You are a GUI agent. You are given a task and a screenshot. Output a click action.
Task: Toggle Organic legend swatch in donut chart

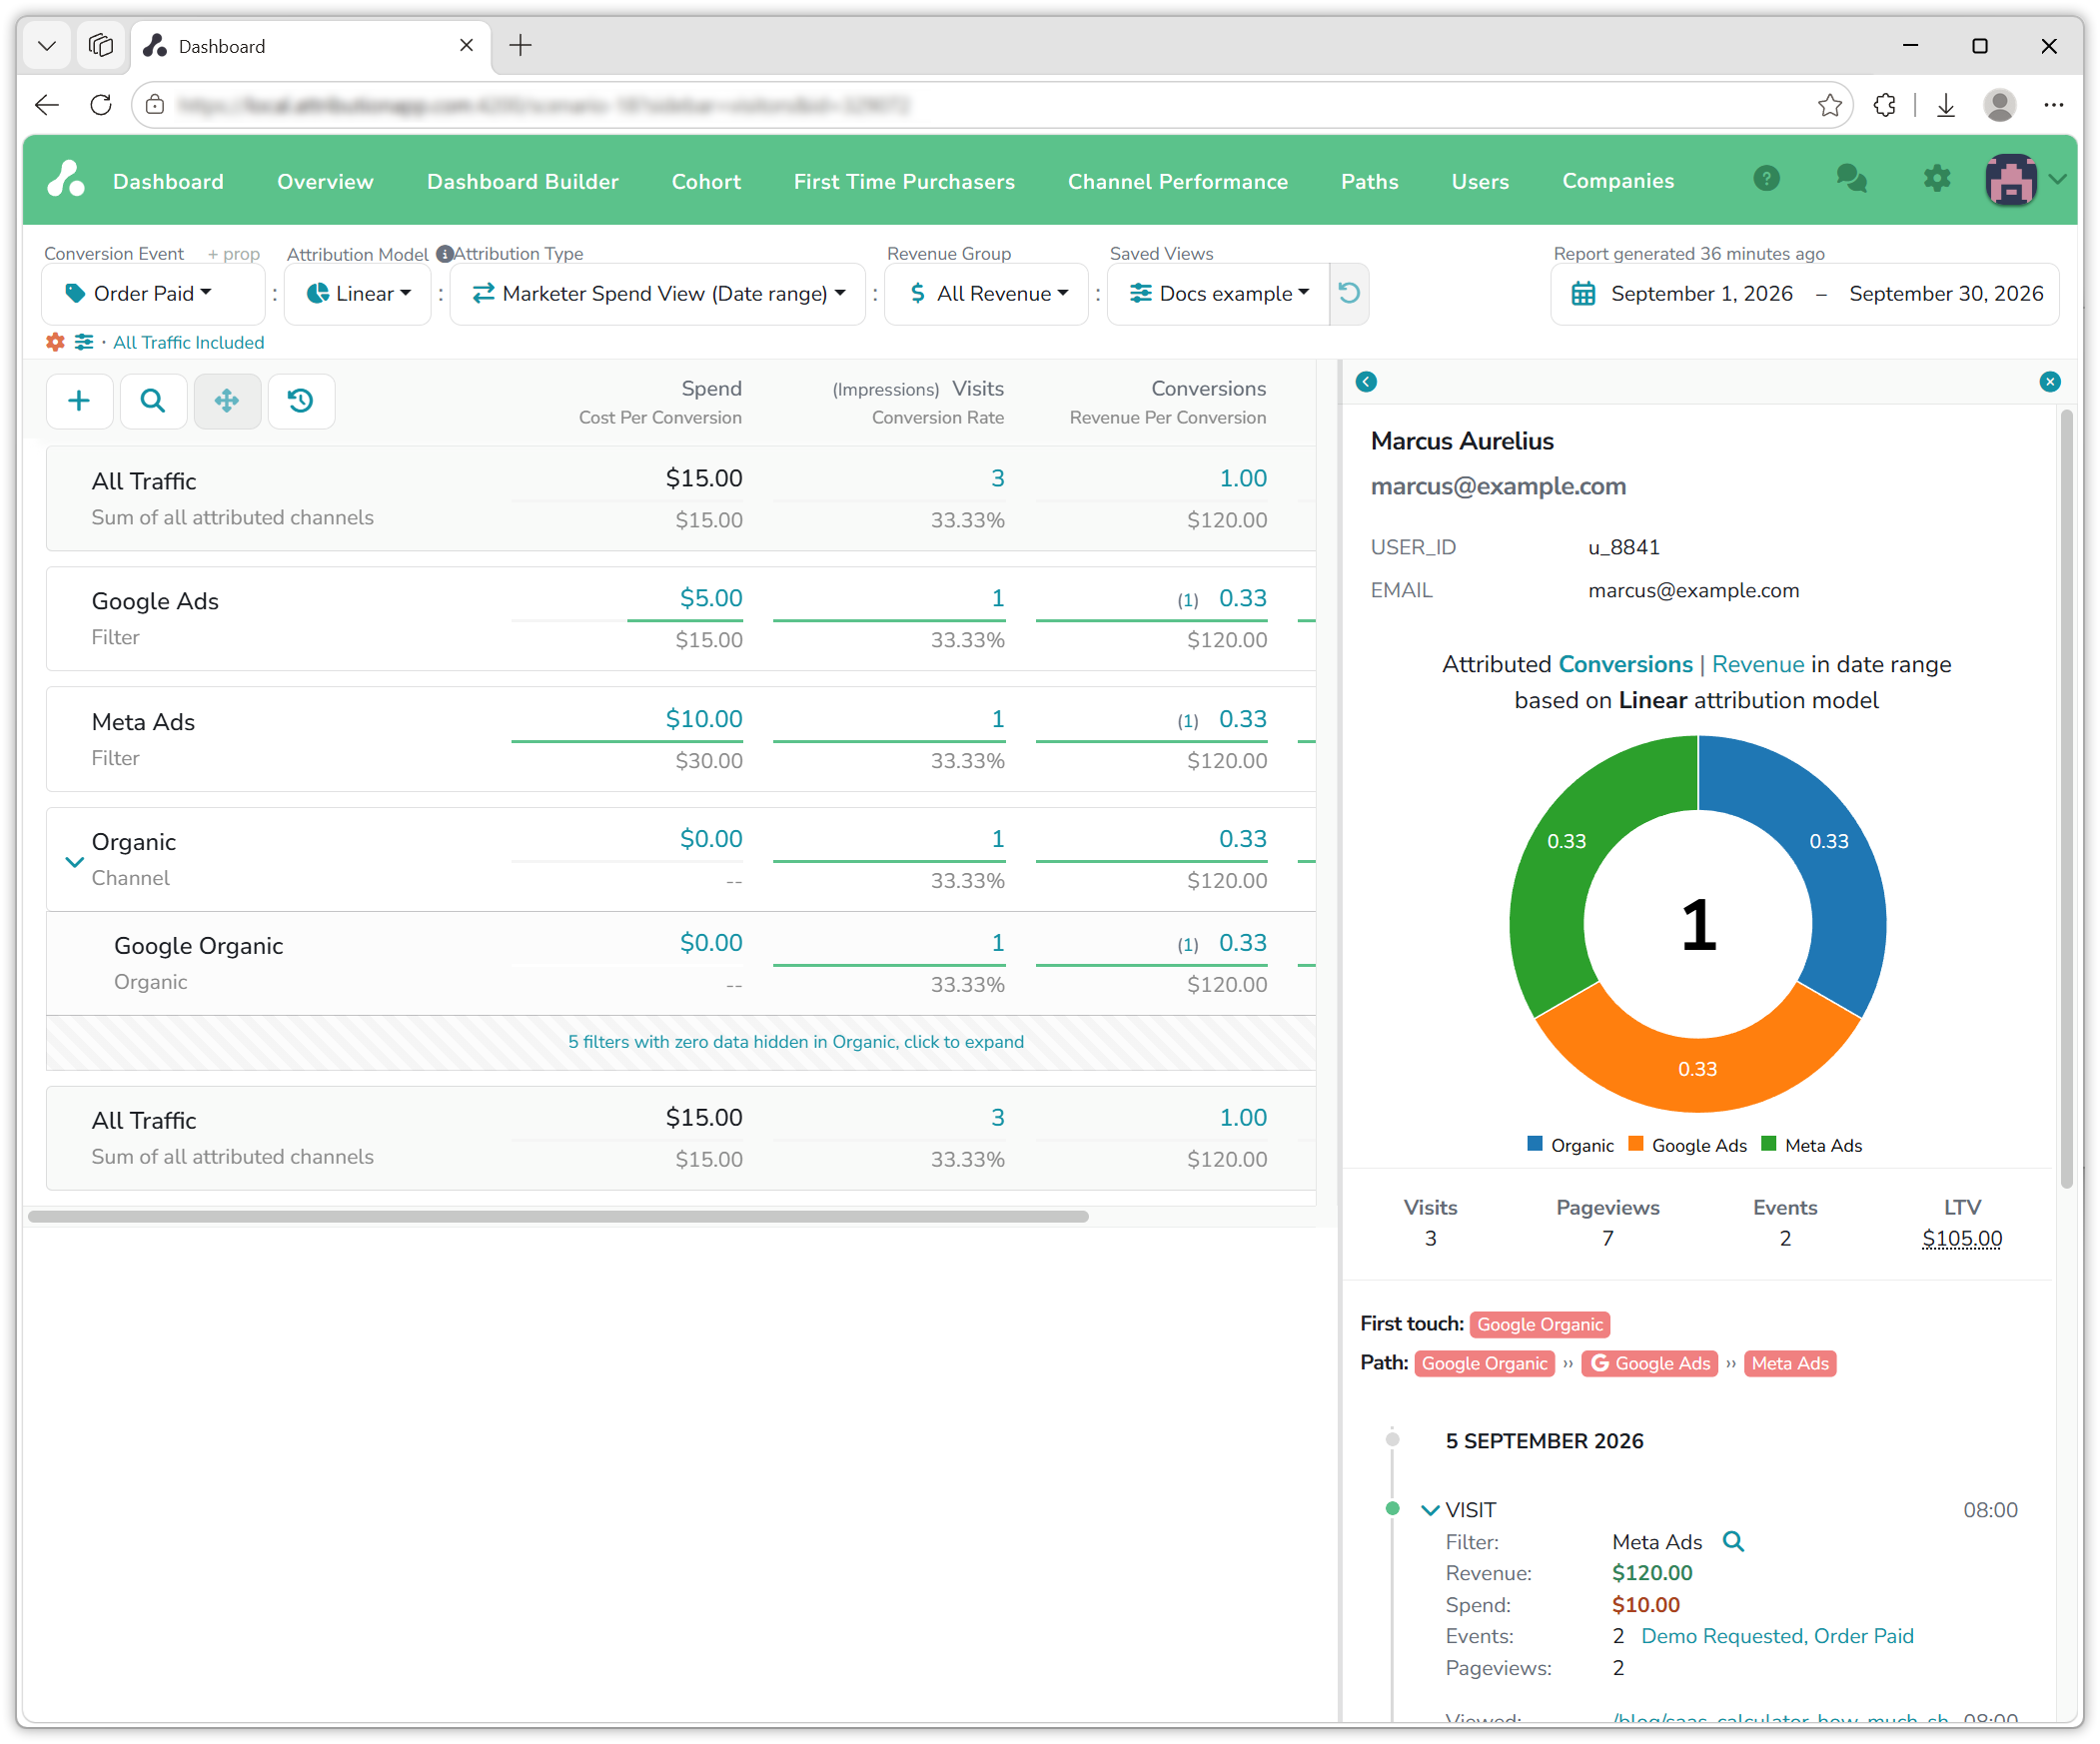click(x=1535, y=1144)
